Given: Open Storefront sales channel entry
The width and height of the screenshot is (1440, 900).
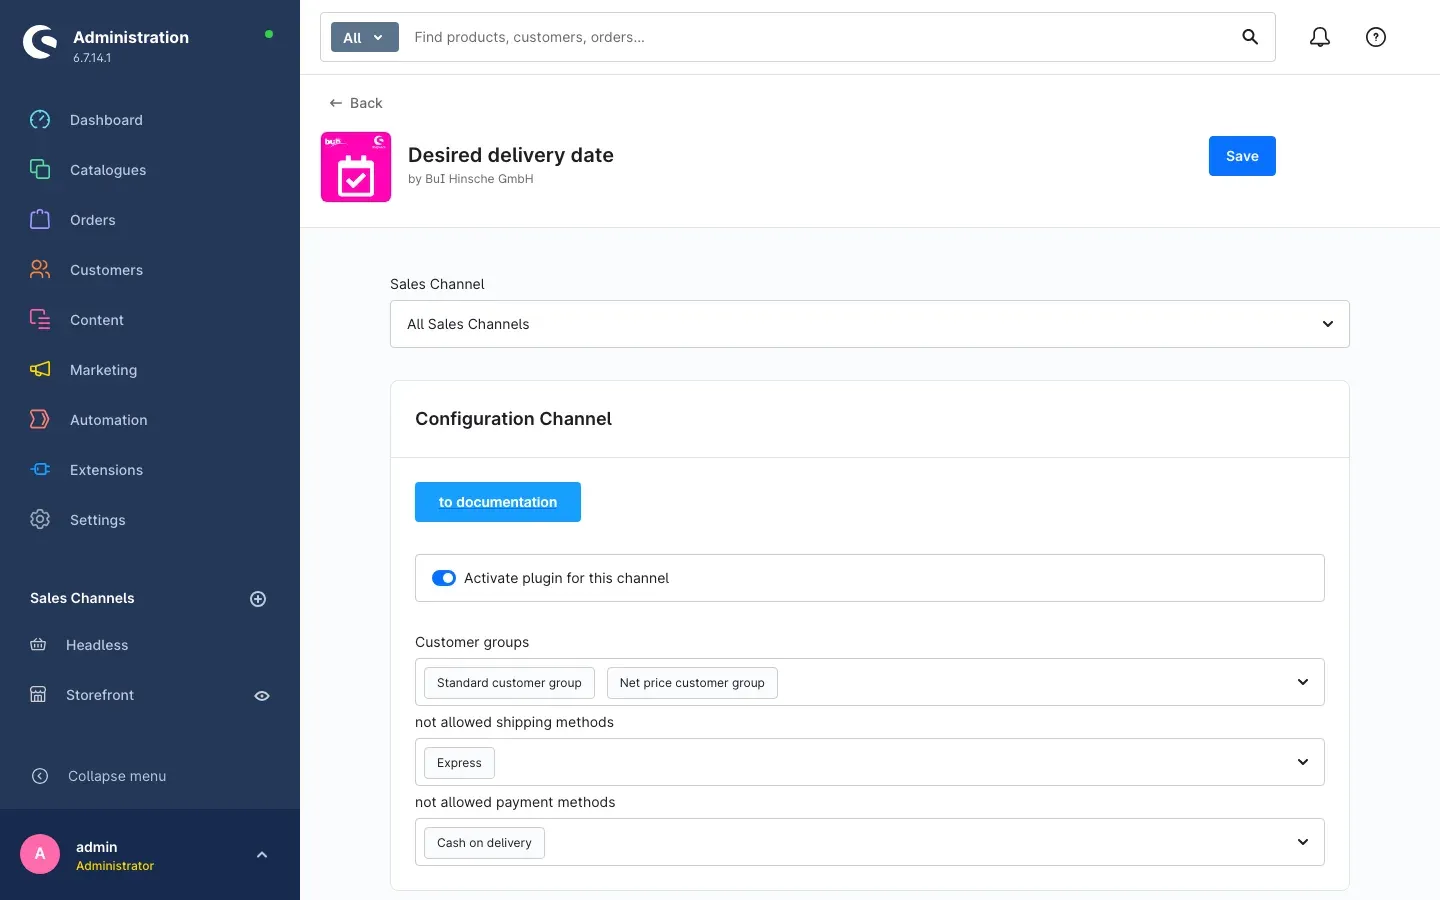Looking at the screenshot, I should 100,695.
